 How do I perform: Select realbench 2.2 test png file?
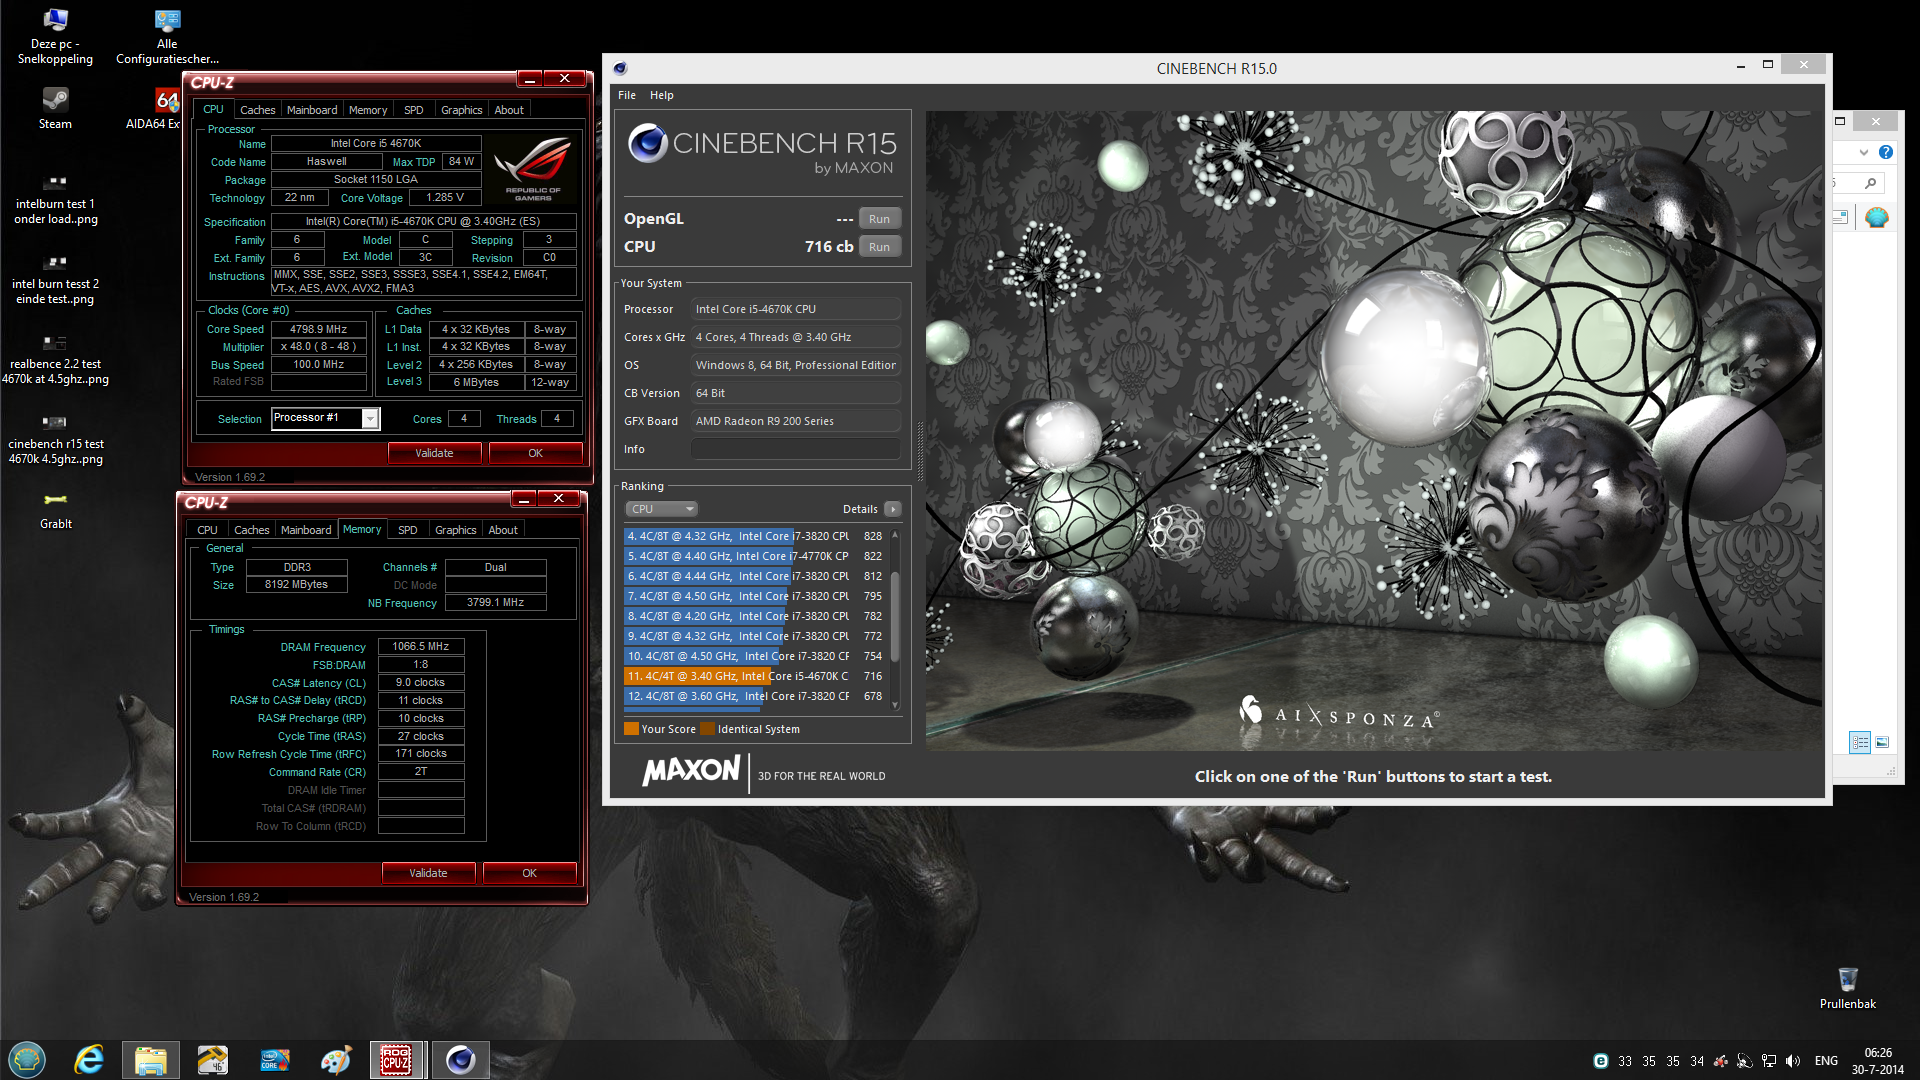pos(55,358)
